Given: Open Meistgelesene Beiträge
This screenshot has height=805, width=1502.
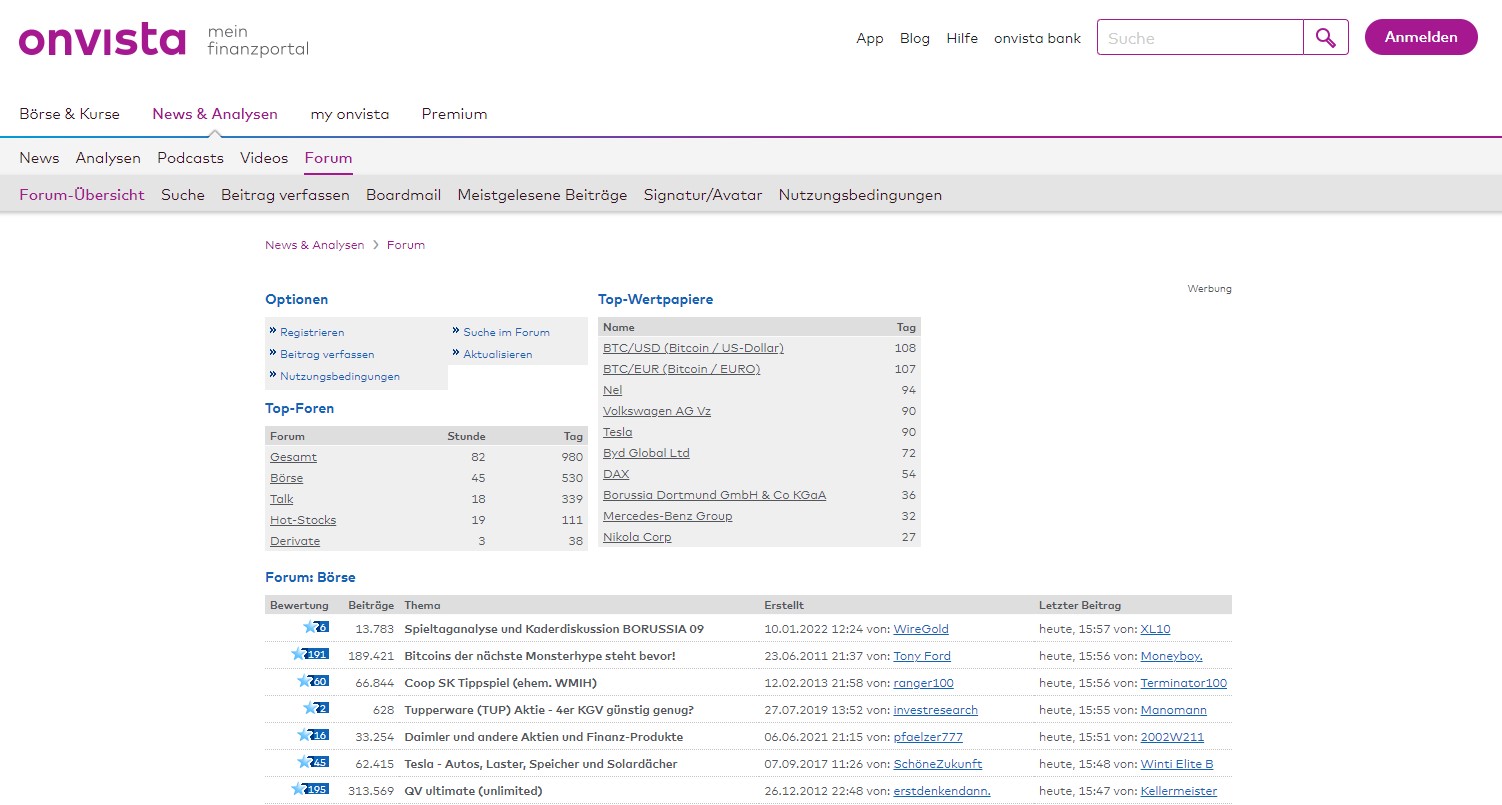Looking at the screenshot, I should pyautogui.click(x=542, y=195).
